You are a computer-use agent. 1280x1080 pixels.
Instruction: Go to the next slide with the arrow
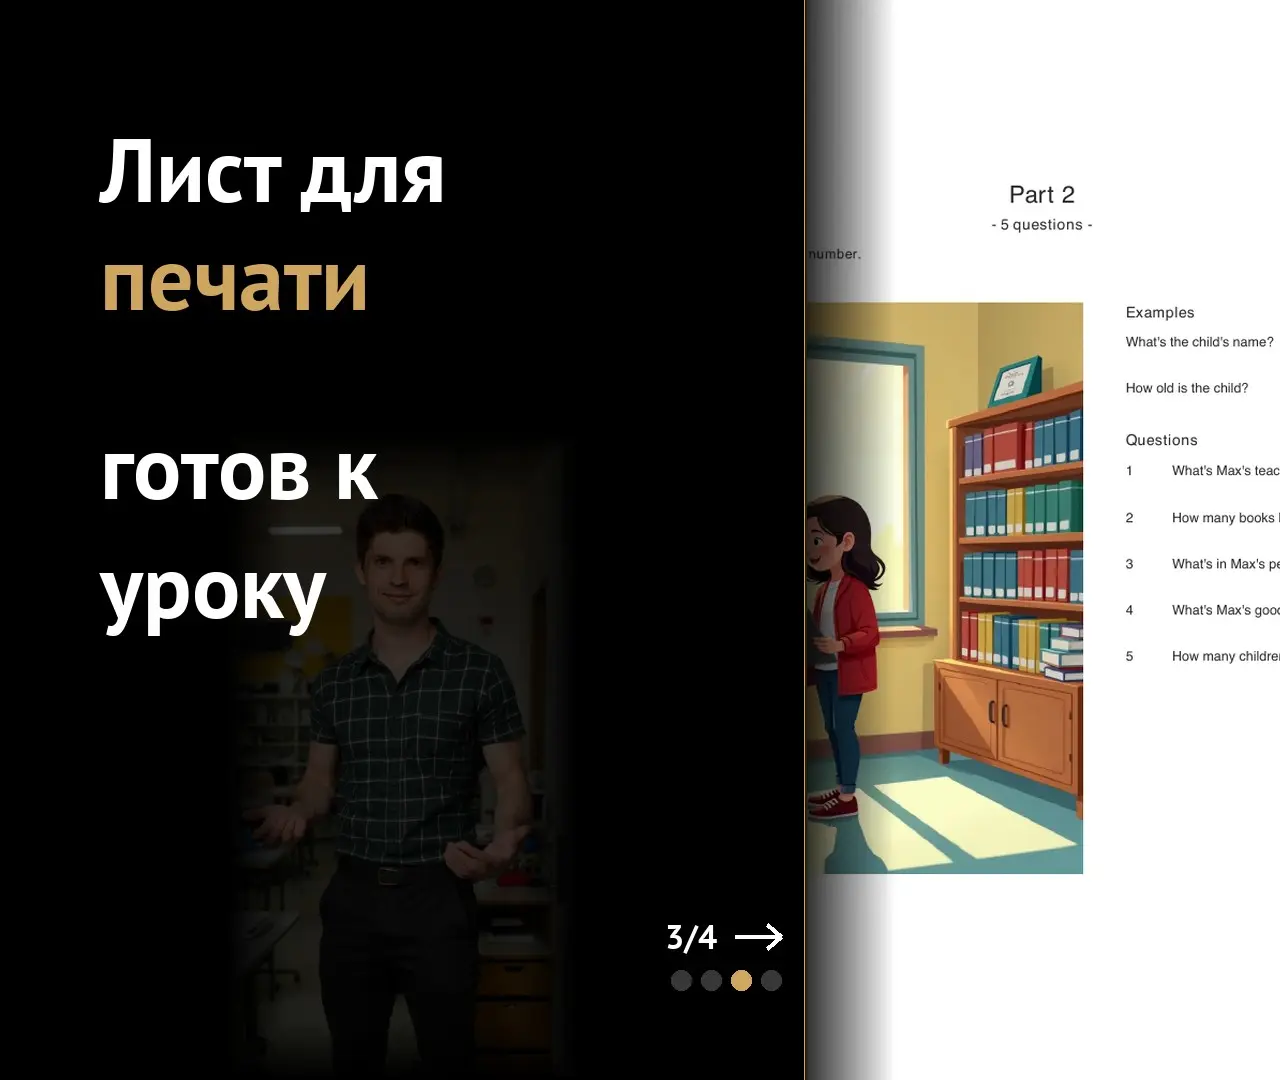(x=759, y=937)
